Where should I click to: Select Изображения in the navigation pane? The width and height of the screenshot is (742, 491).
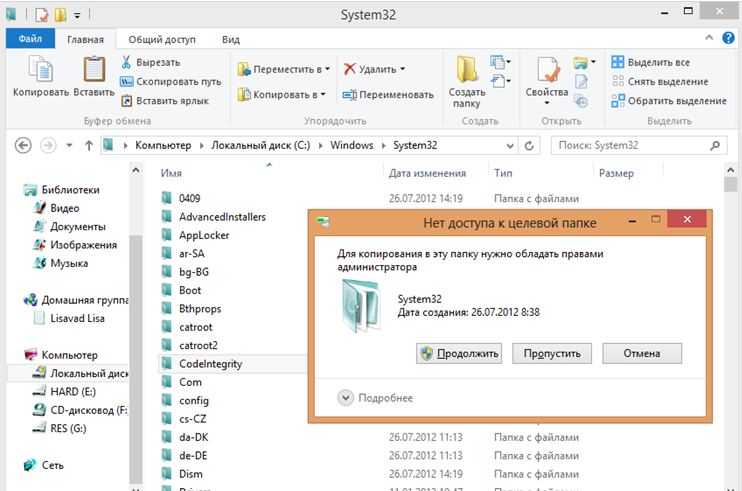(75, 245)
